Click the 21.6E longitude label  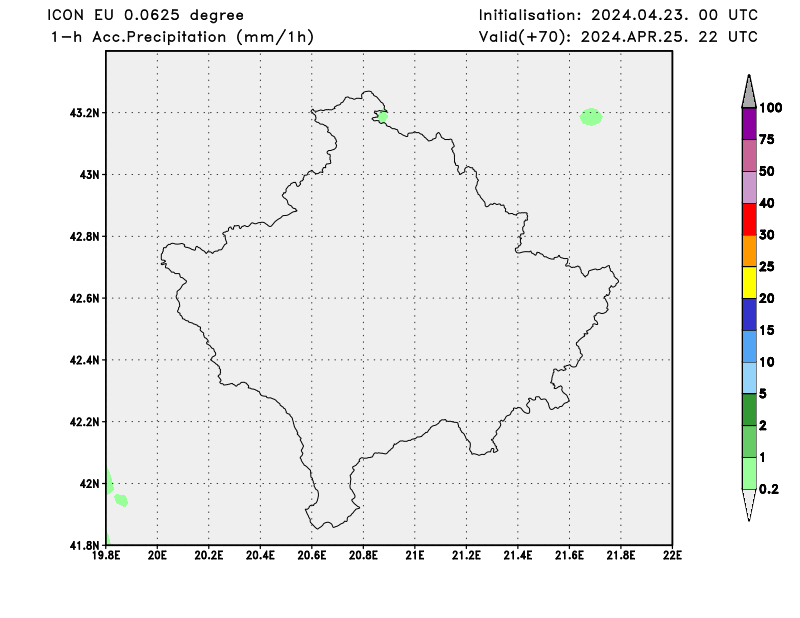click(569, 555)
